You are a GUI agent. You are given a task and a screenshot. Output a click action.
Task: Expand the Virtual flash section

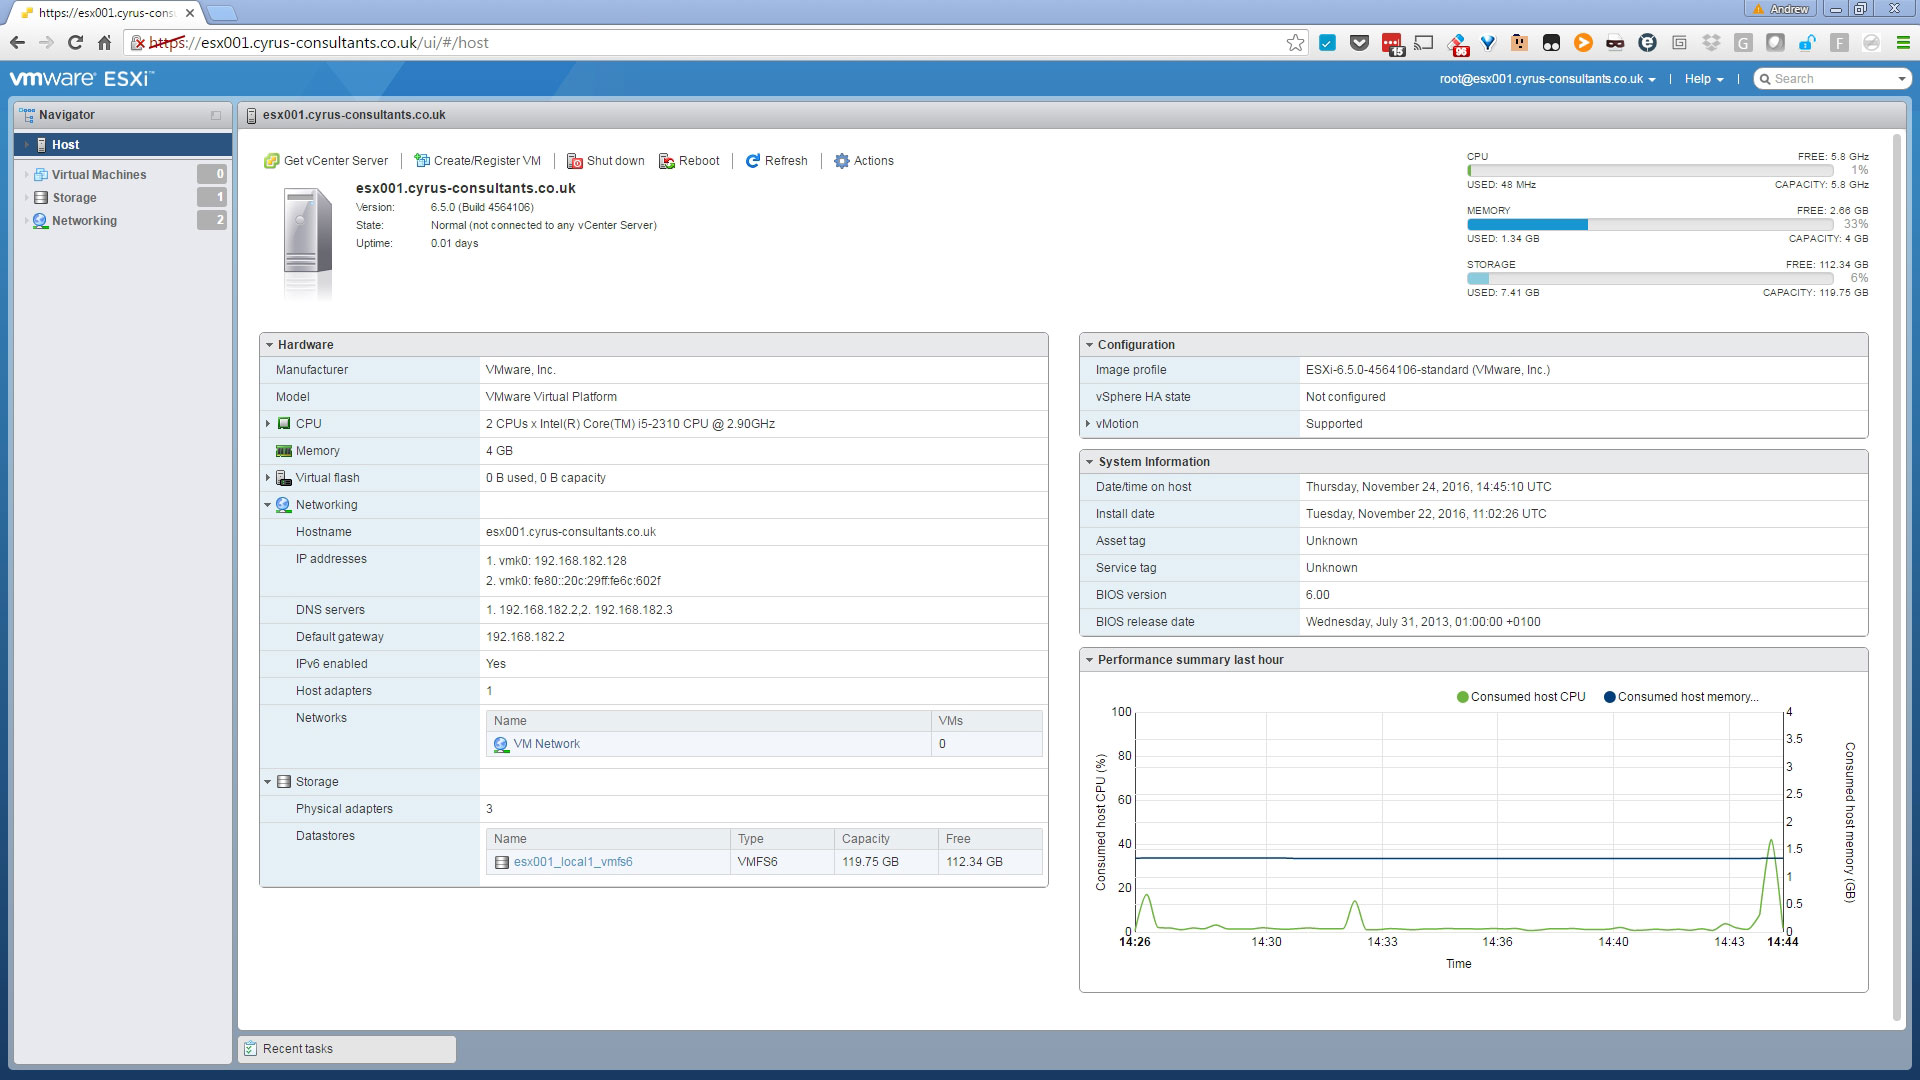[268, 477]
